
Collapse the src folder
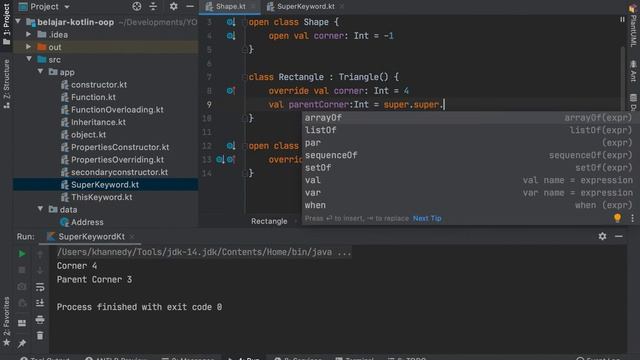click(29, 59)
